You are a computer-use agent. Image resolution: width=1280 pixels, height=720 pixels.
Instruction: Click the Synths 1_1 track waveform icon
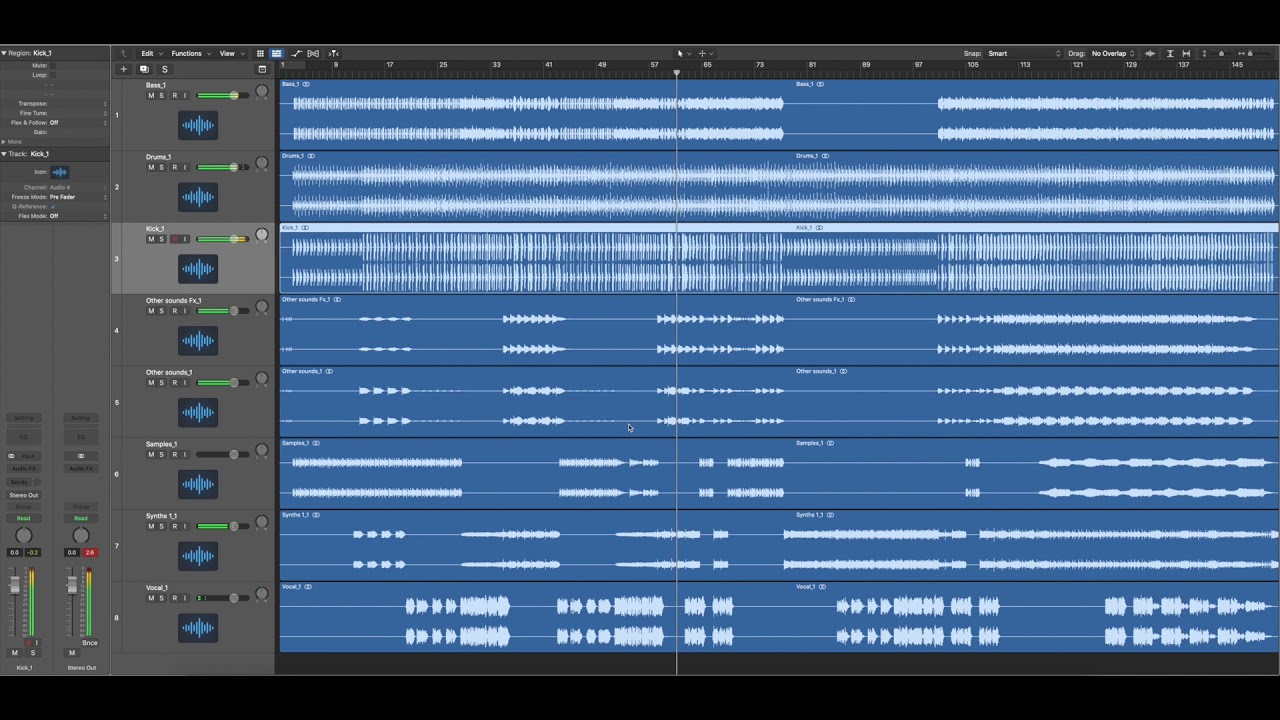pos(198,556)
